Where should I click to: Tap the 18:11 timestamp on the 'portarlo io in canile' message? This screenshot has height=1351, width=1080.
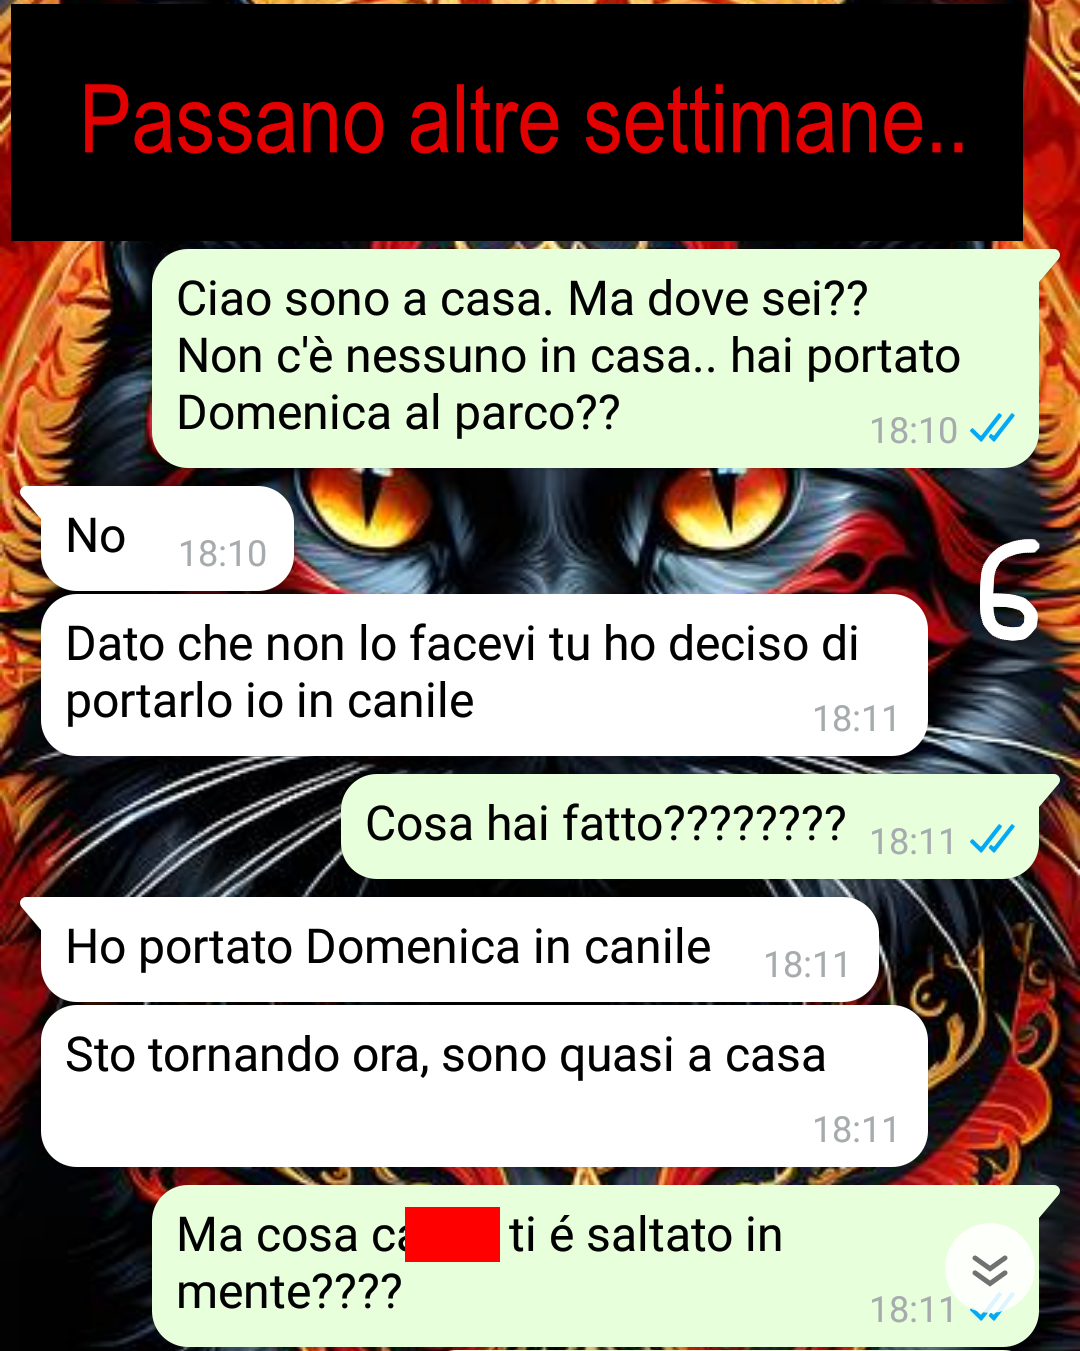pos(856,718)
